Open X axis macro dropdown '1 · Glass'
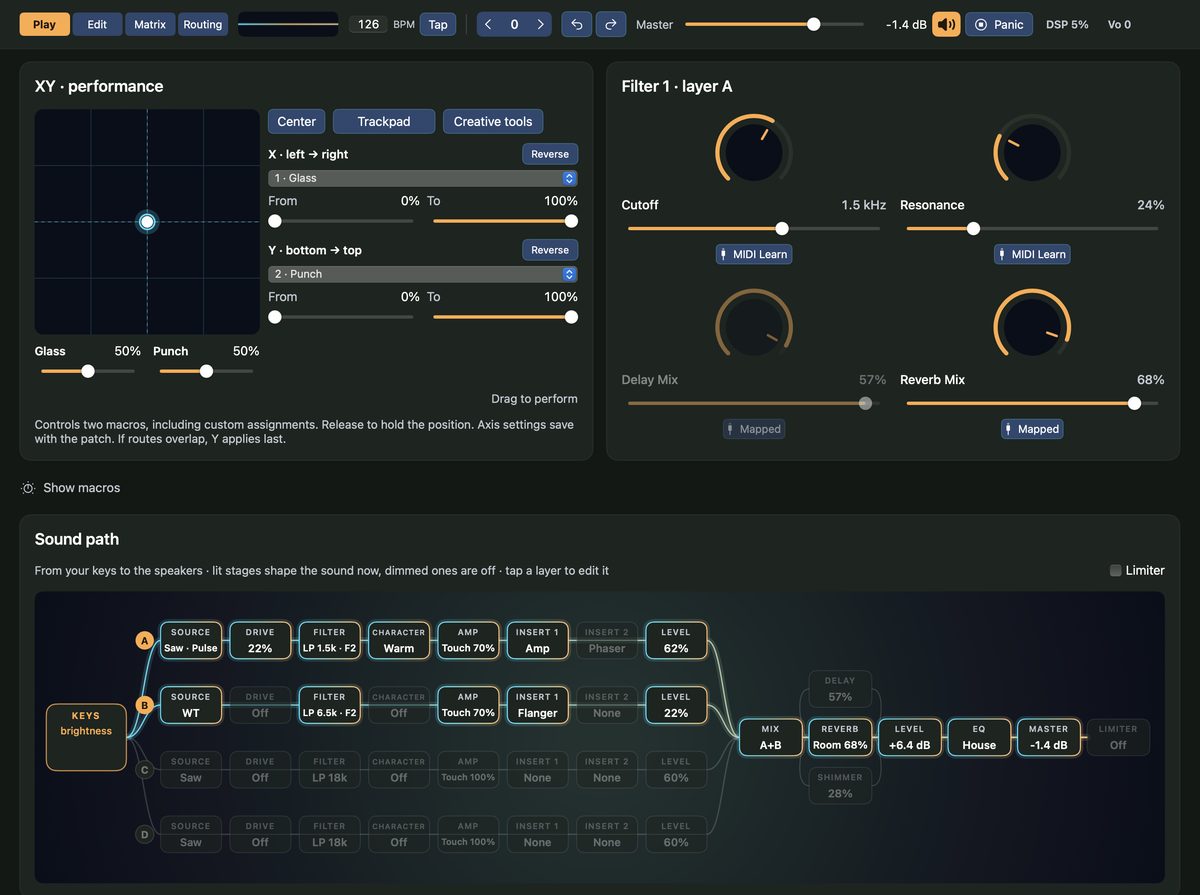1200x895 pixels. [x=423, y=178]
